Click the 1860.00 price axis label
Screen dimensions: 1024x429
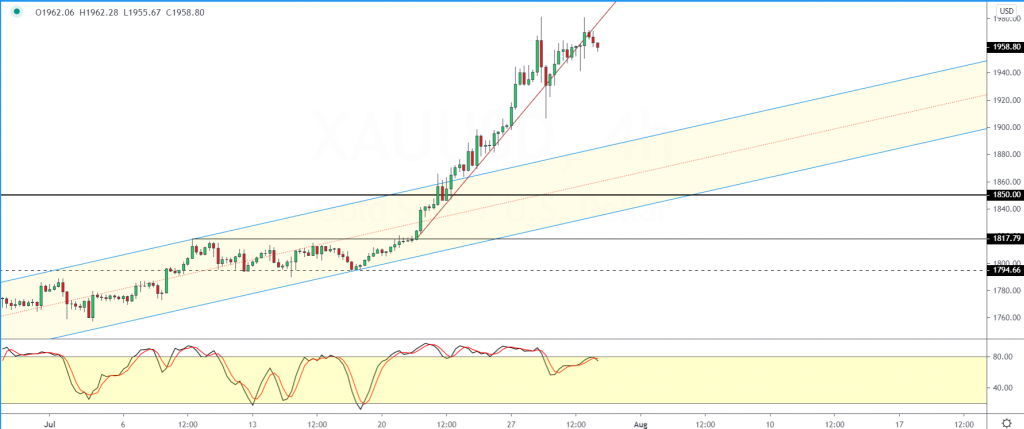tap(1006, 182)
